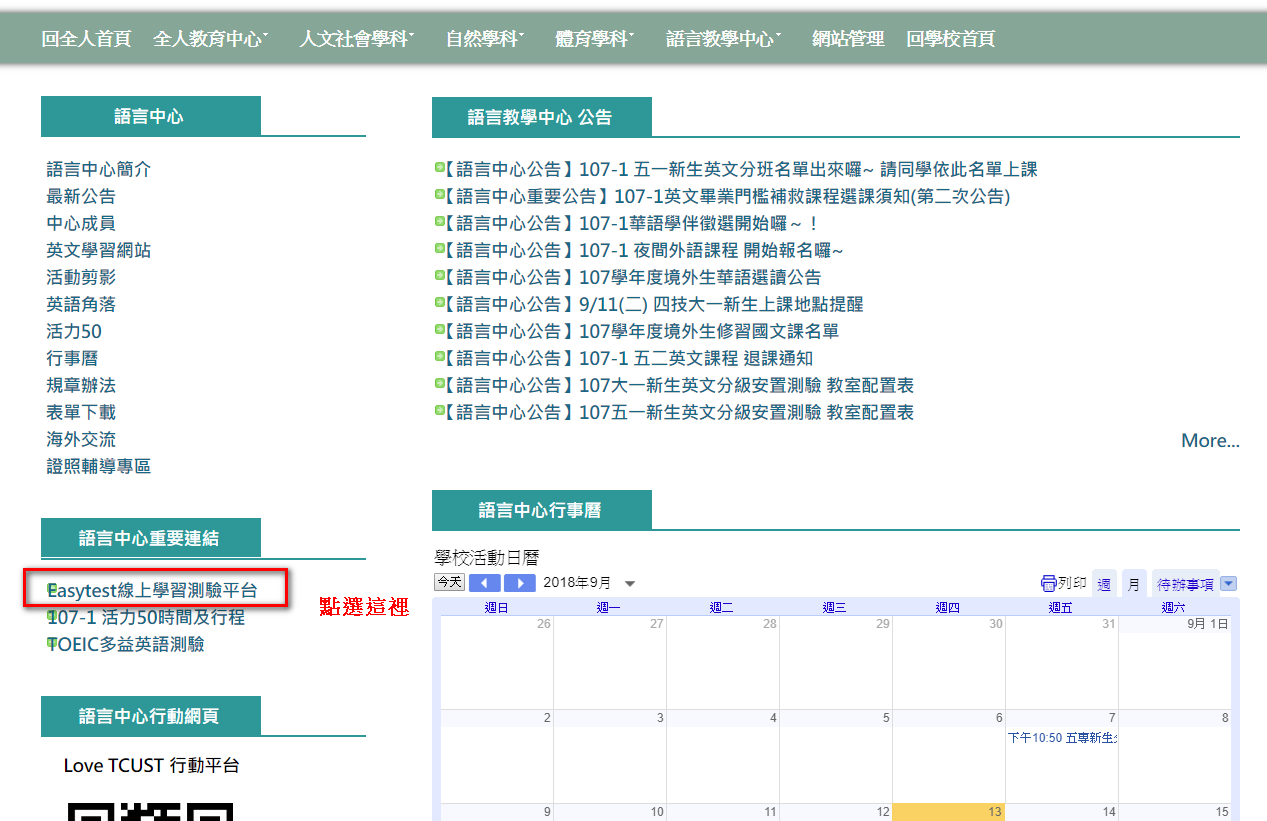Click the 今天 button in calendar
This screenshot has width=1267, height=821.
tap(449, 582)
